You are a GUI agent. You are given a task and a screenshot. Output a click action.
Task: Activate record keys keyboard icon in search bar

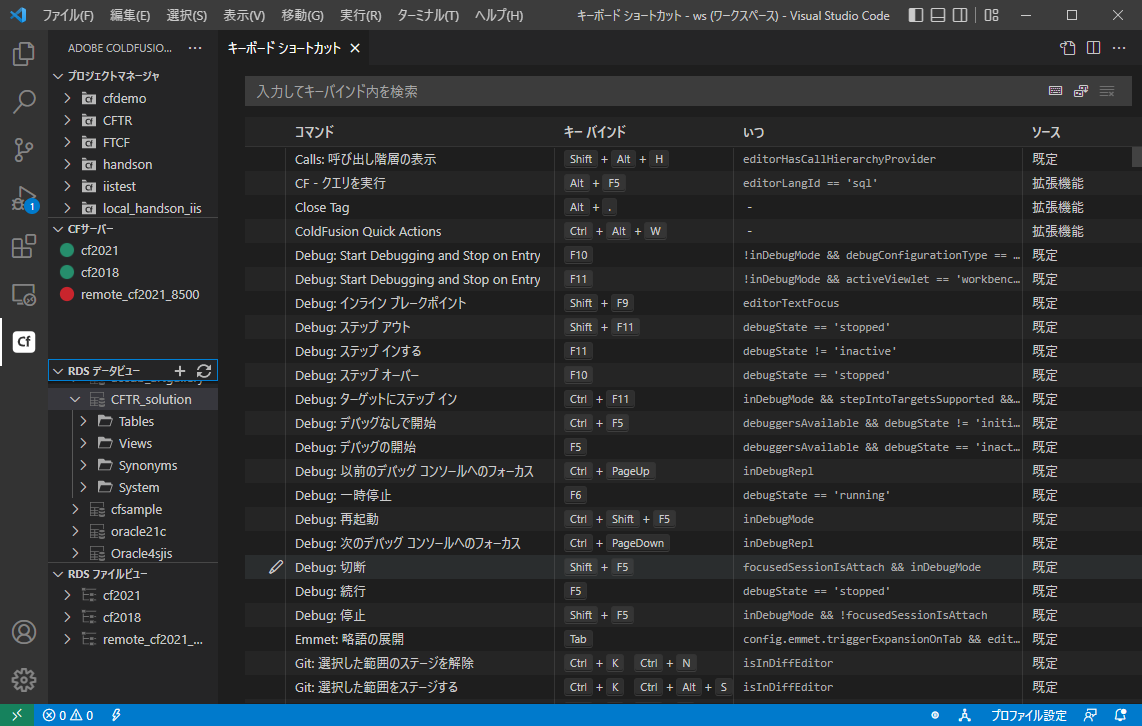1055,90
